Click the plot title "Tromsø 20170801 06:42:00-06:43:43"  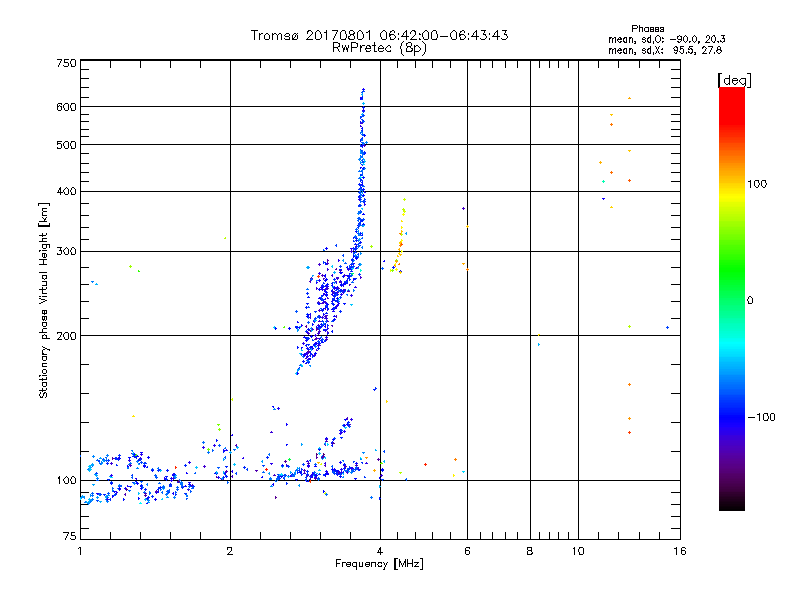379,35
